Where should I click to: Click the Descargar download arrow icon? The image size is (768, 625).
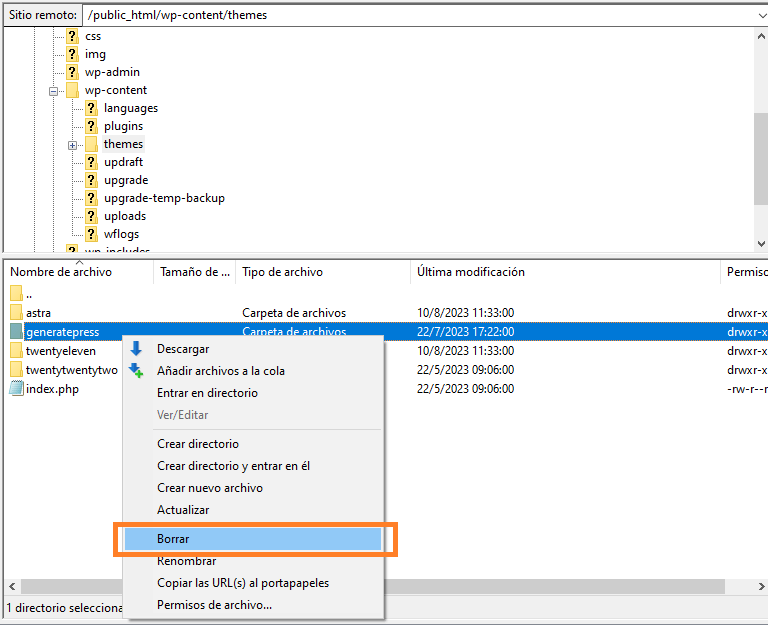pos(136,349)
